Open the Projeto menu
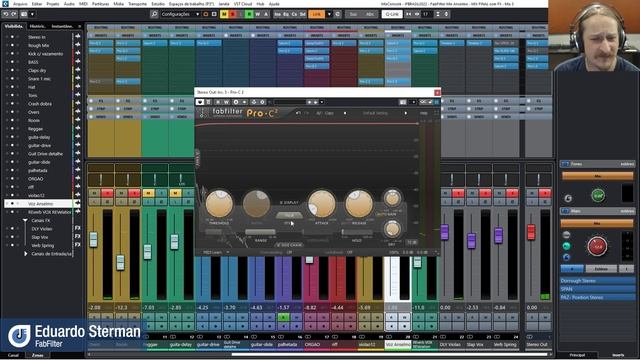 [53, 4]
